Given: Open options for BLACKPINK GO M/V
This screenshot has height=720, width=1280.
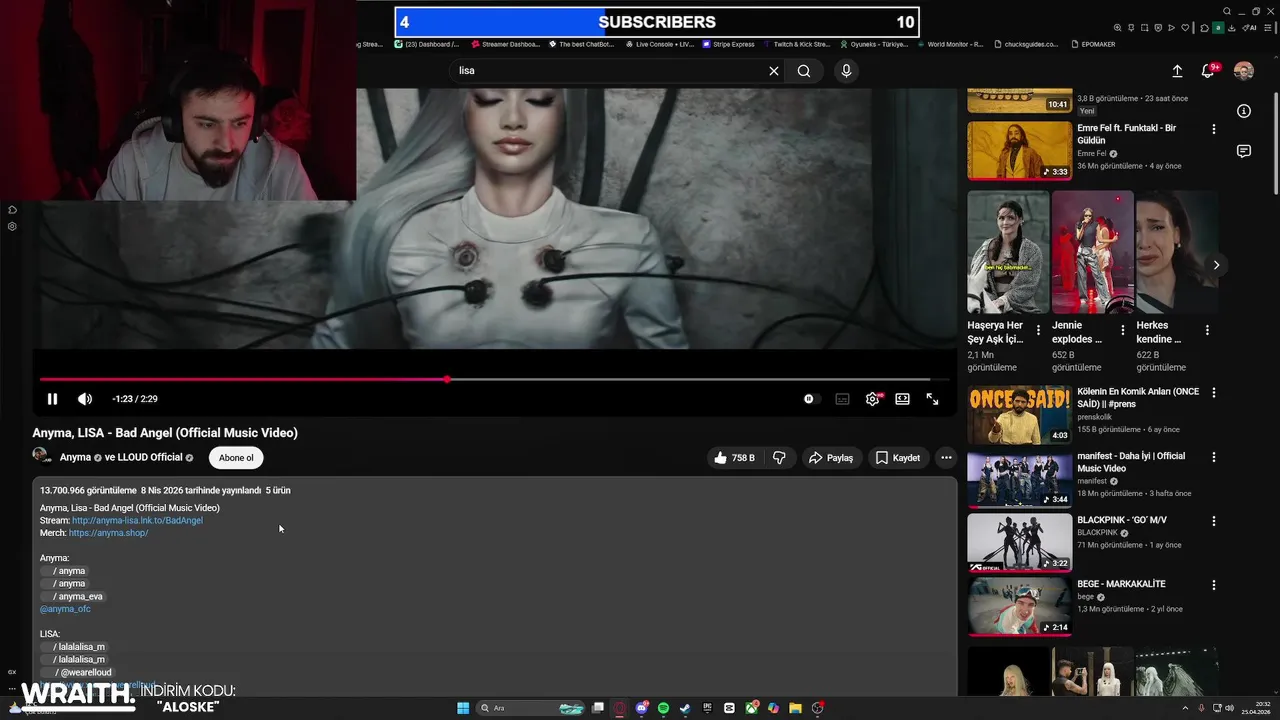Looking at the screenshot, I should pos(1214,521).
